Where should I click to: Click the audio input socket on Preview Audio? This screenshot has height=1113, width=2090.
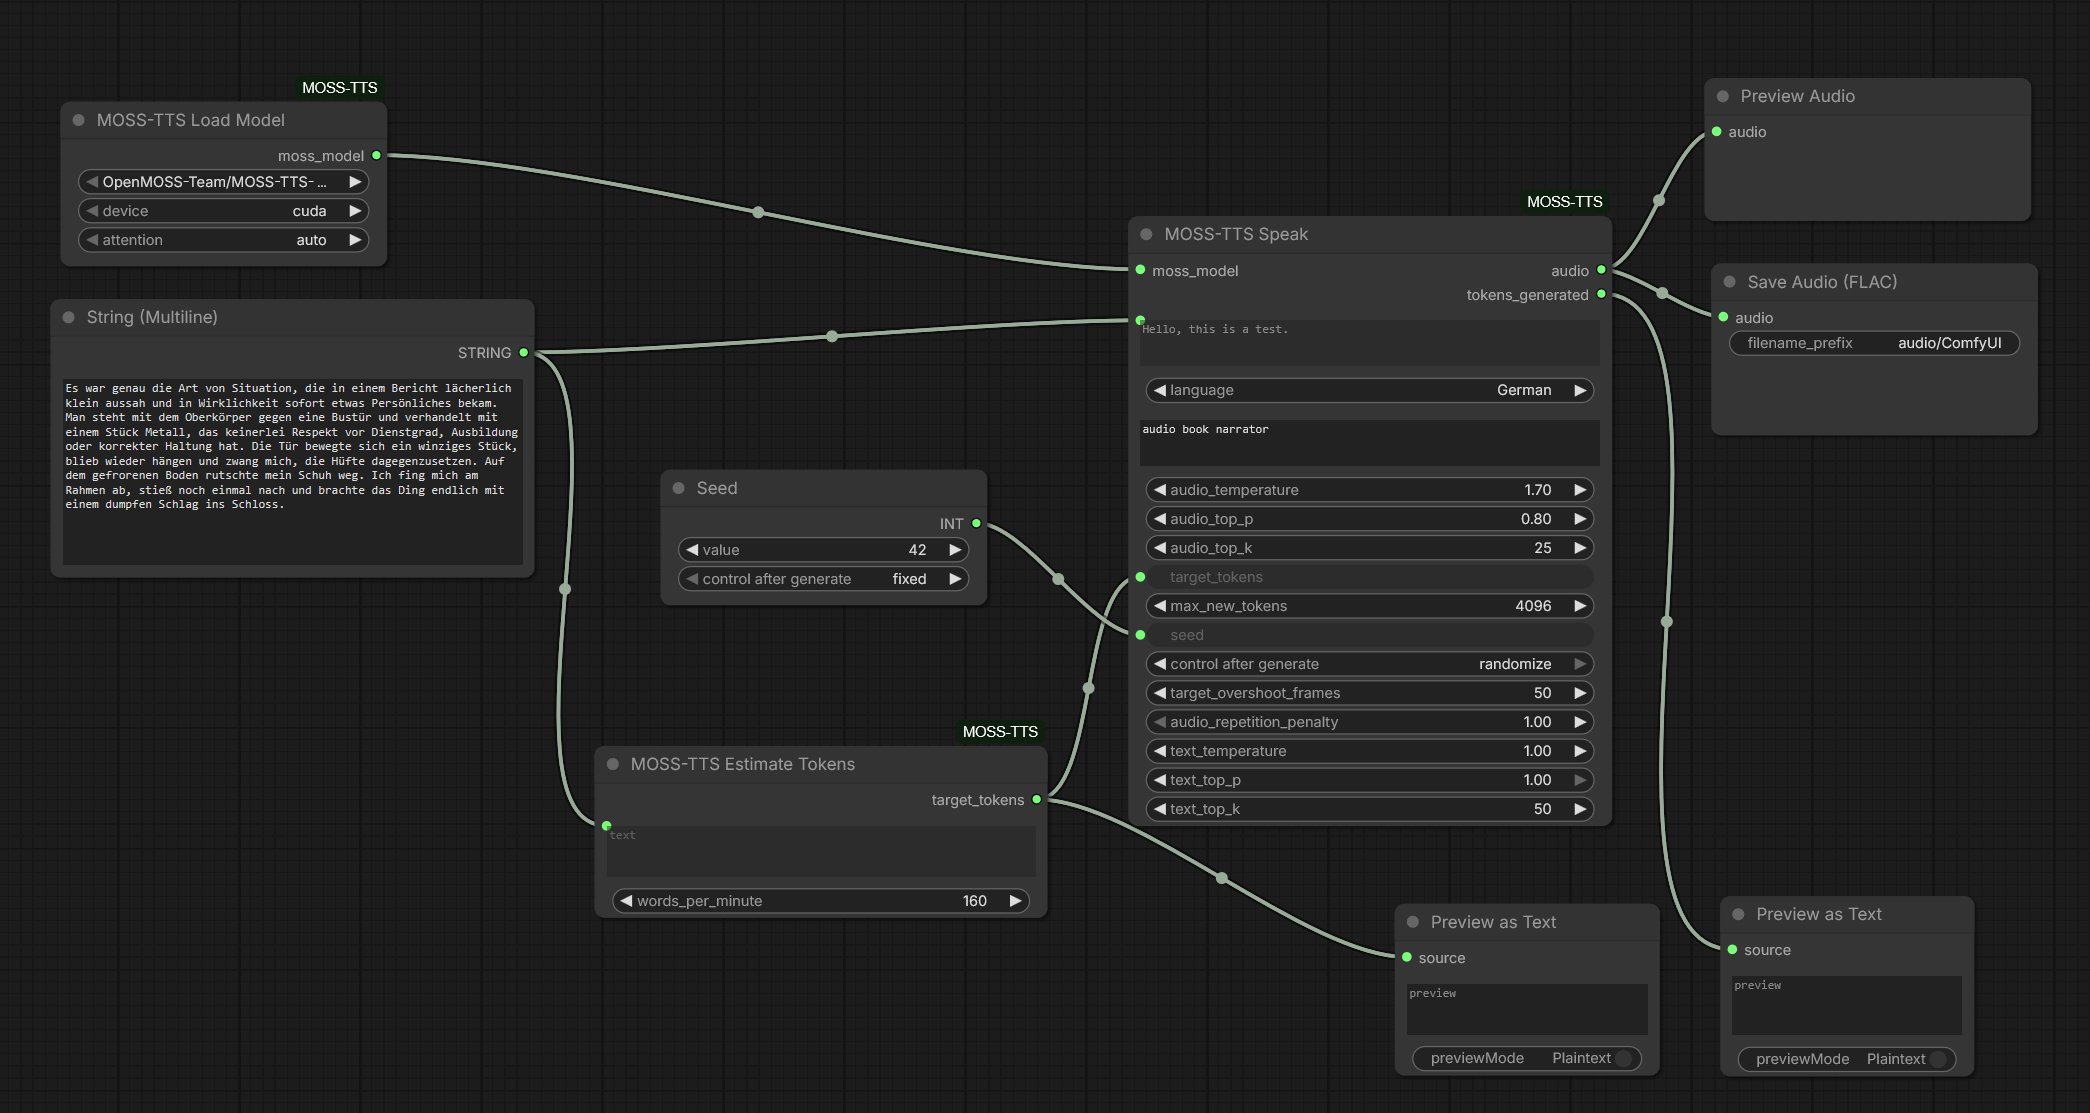1716,131
